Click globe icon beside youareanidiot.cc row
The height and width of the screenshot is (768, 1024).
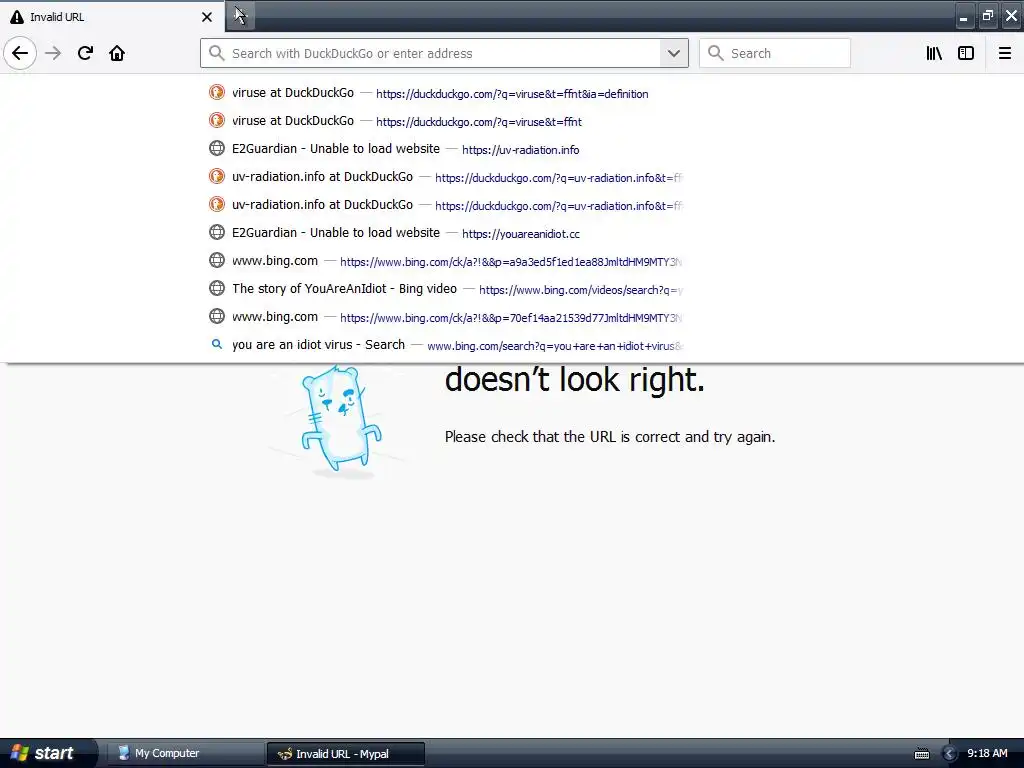[x=217, y=232]
